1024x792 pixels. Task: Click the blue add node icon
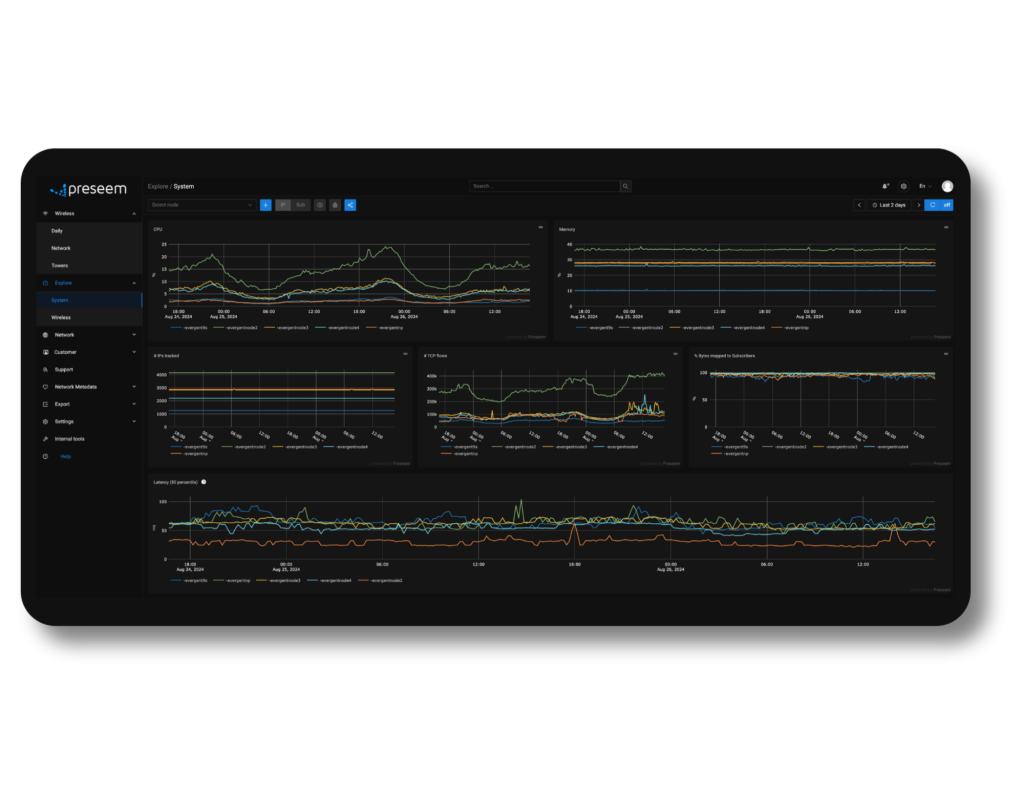[x=264, y=205]
